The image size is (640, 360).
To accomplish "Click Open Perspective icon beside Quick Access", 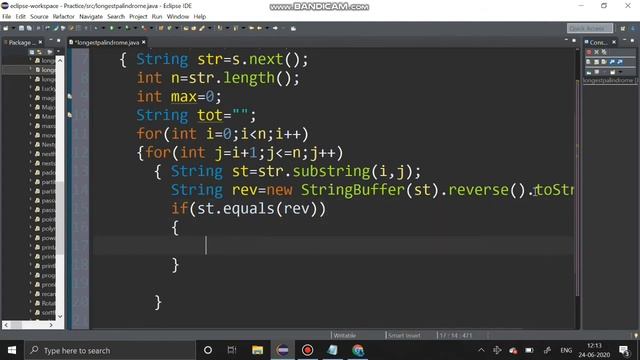I will point(623,28).
